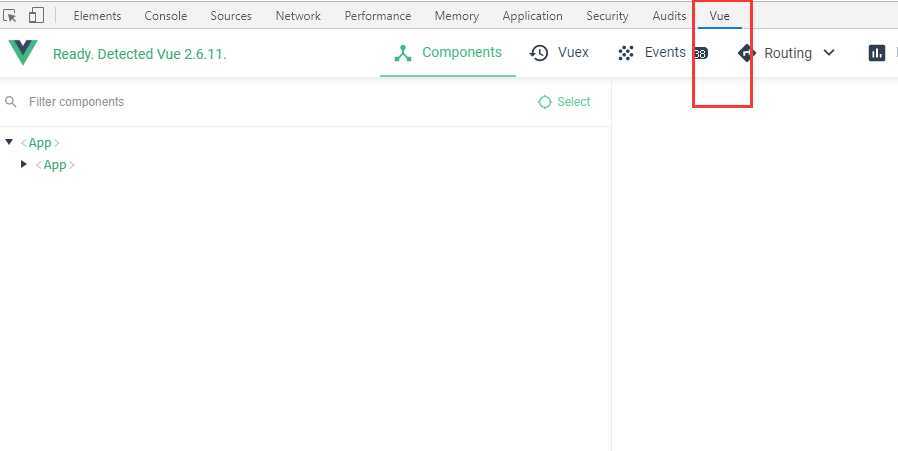The image size is (898, 451).
Task: Open the Elements tab
Action: point(97,16)
